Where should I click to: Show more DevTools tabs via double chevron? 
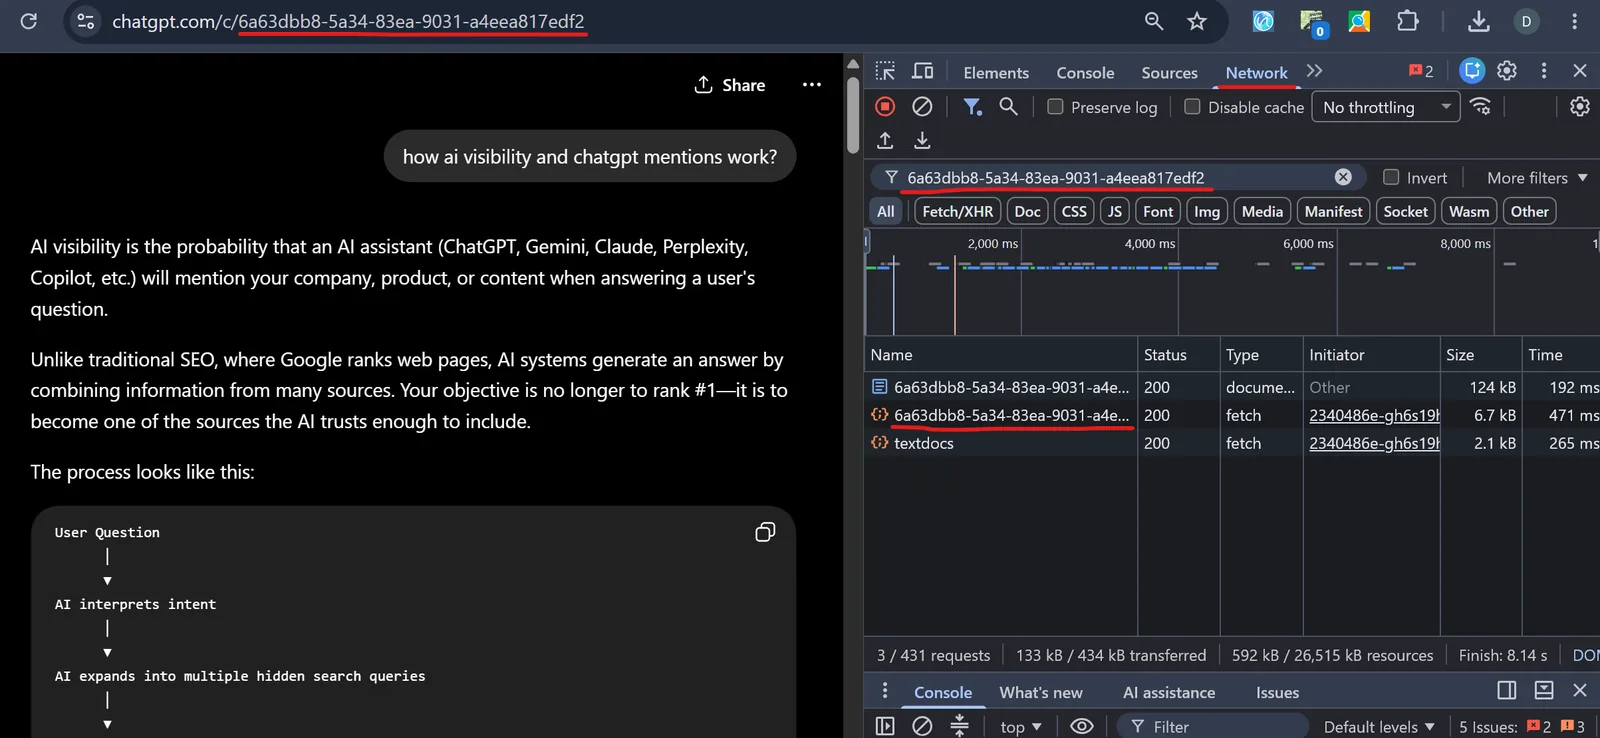(x=1314, y=71)
